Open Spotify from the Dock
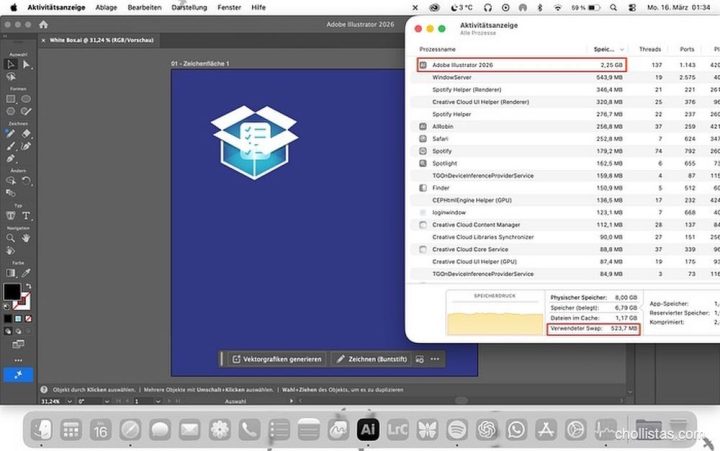The image size is (720, 451). [x=457, y=429]
